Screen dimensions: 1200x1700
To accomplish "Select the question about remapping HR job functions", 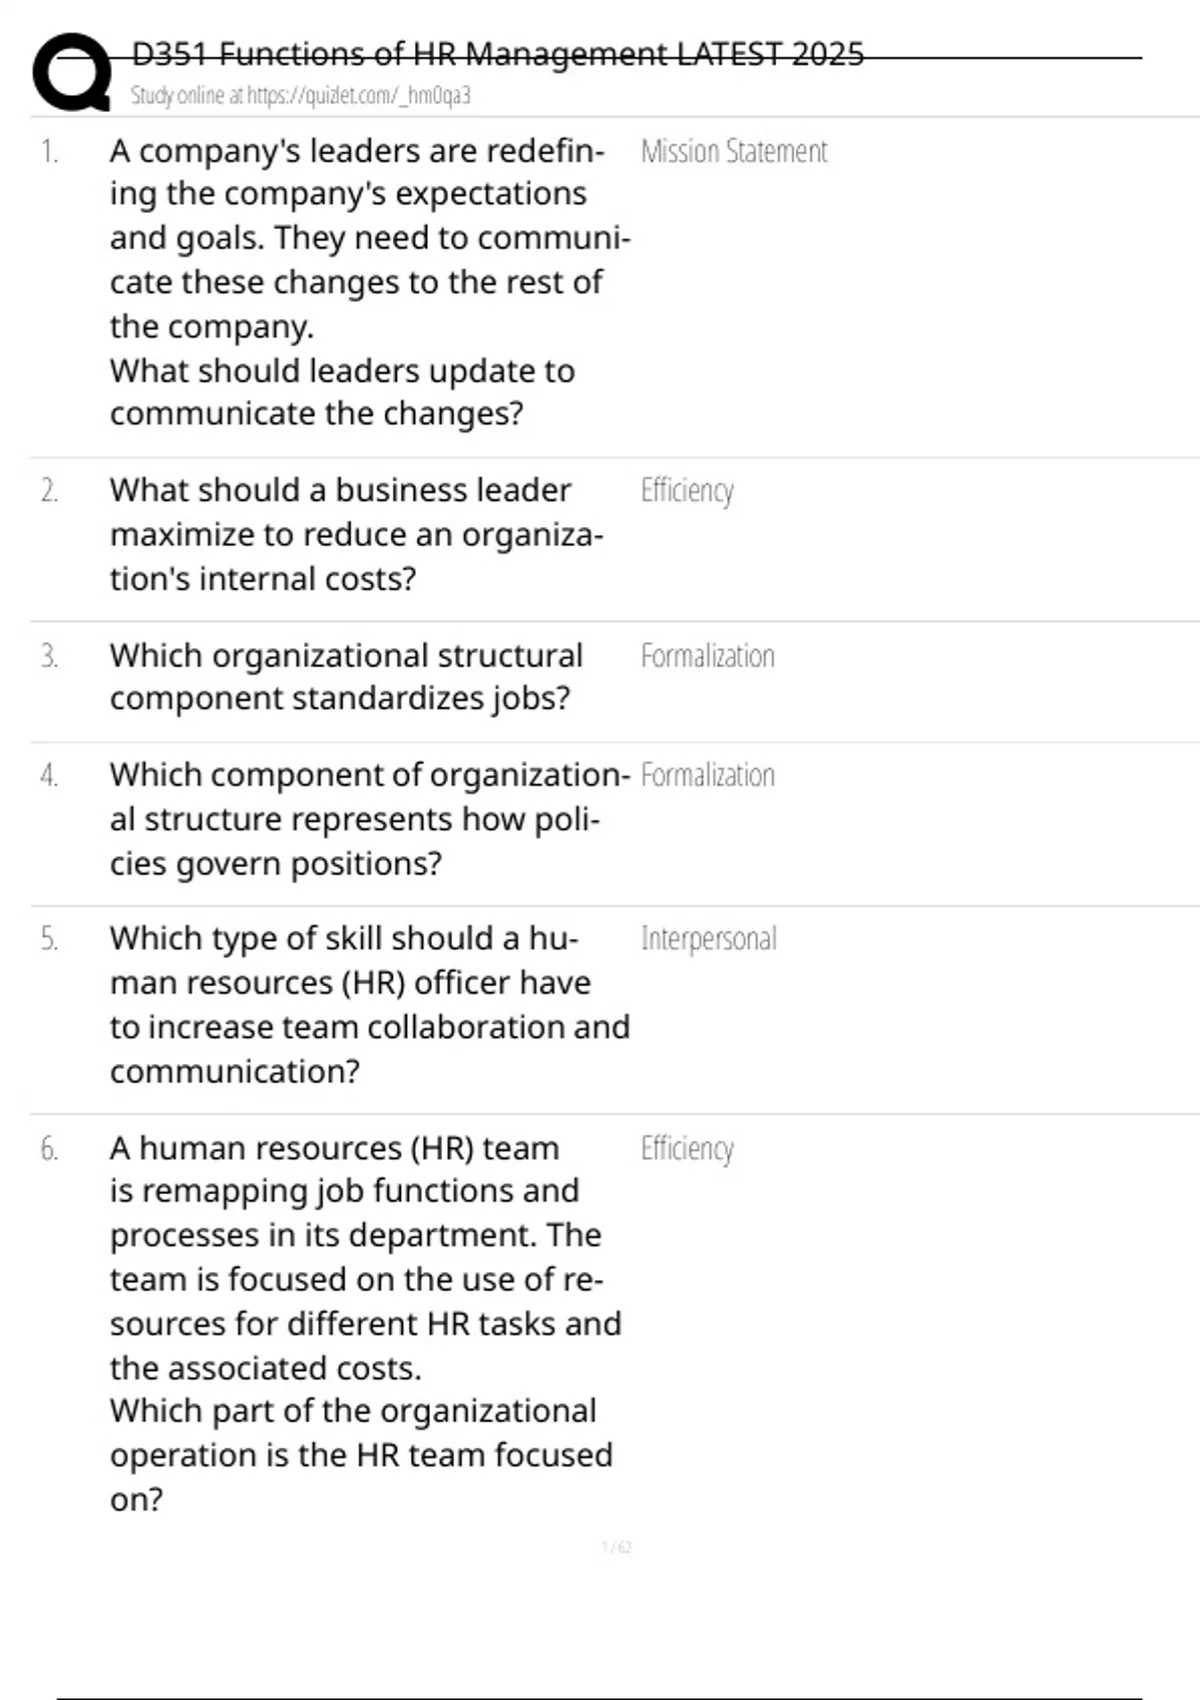I will (365, 1322).
